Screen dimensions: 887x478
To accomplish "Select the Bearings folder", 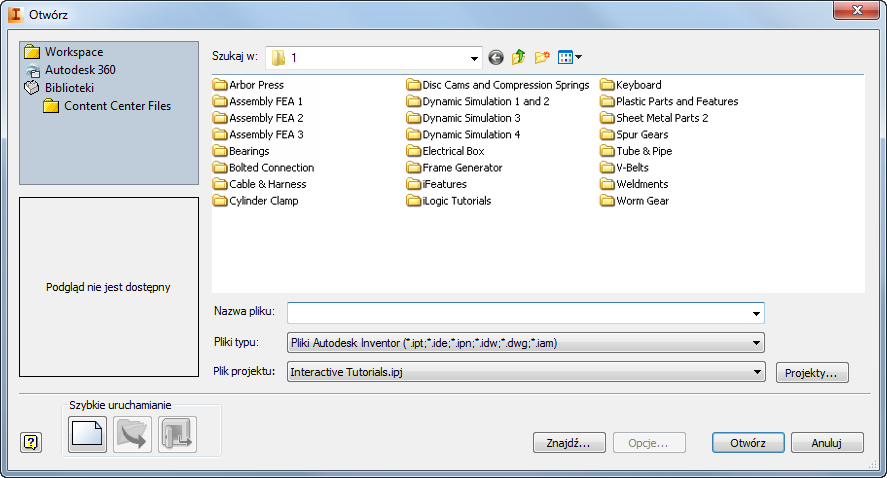I will 241,151.
